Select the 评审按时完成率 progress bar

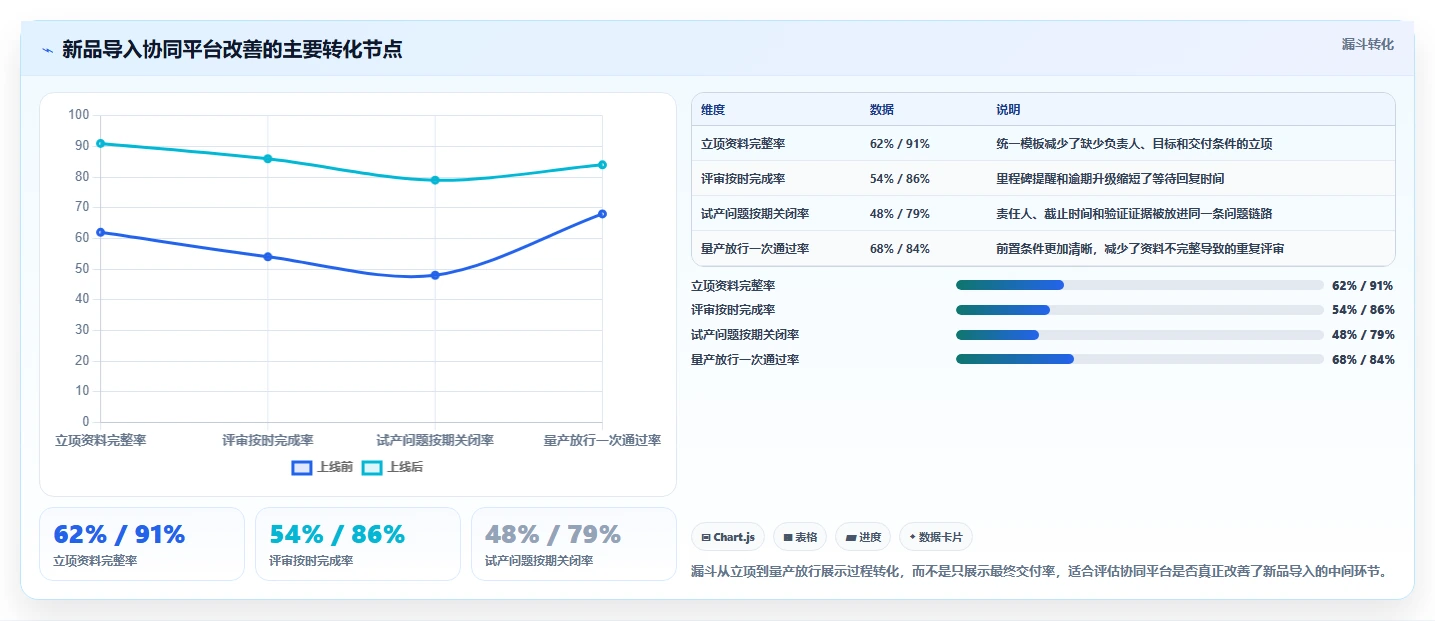(x=1140, y=310)
